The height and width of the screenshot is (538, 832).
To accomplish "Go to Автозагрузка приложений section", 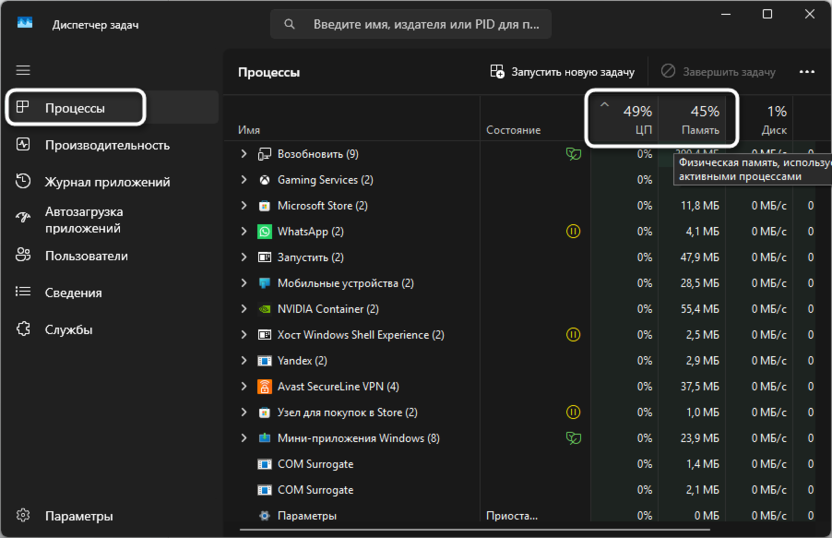I will (84, 219).
